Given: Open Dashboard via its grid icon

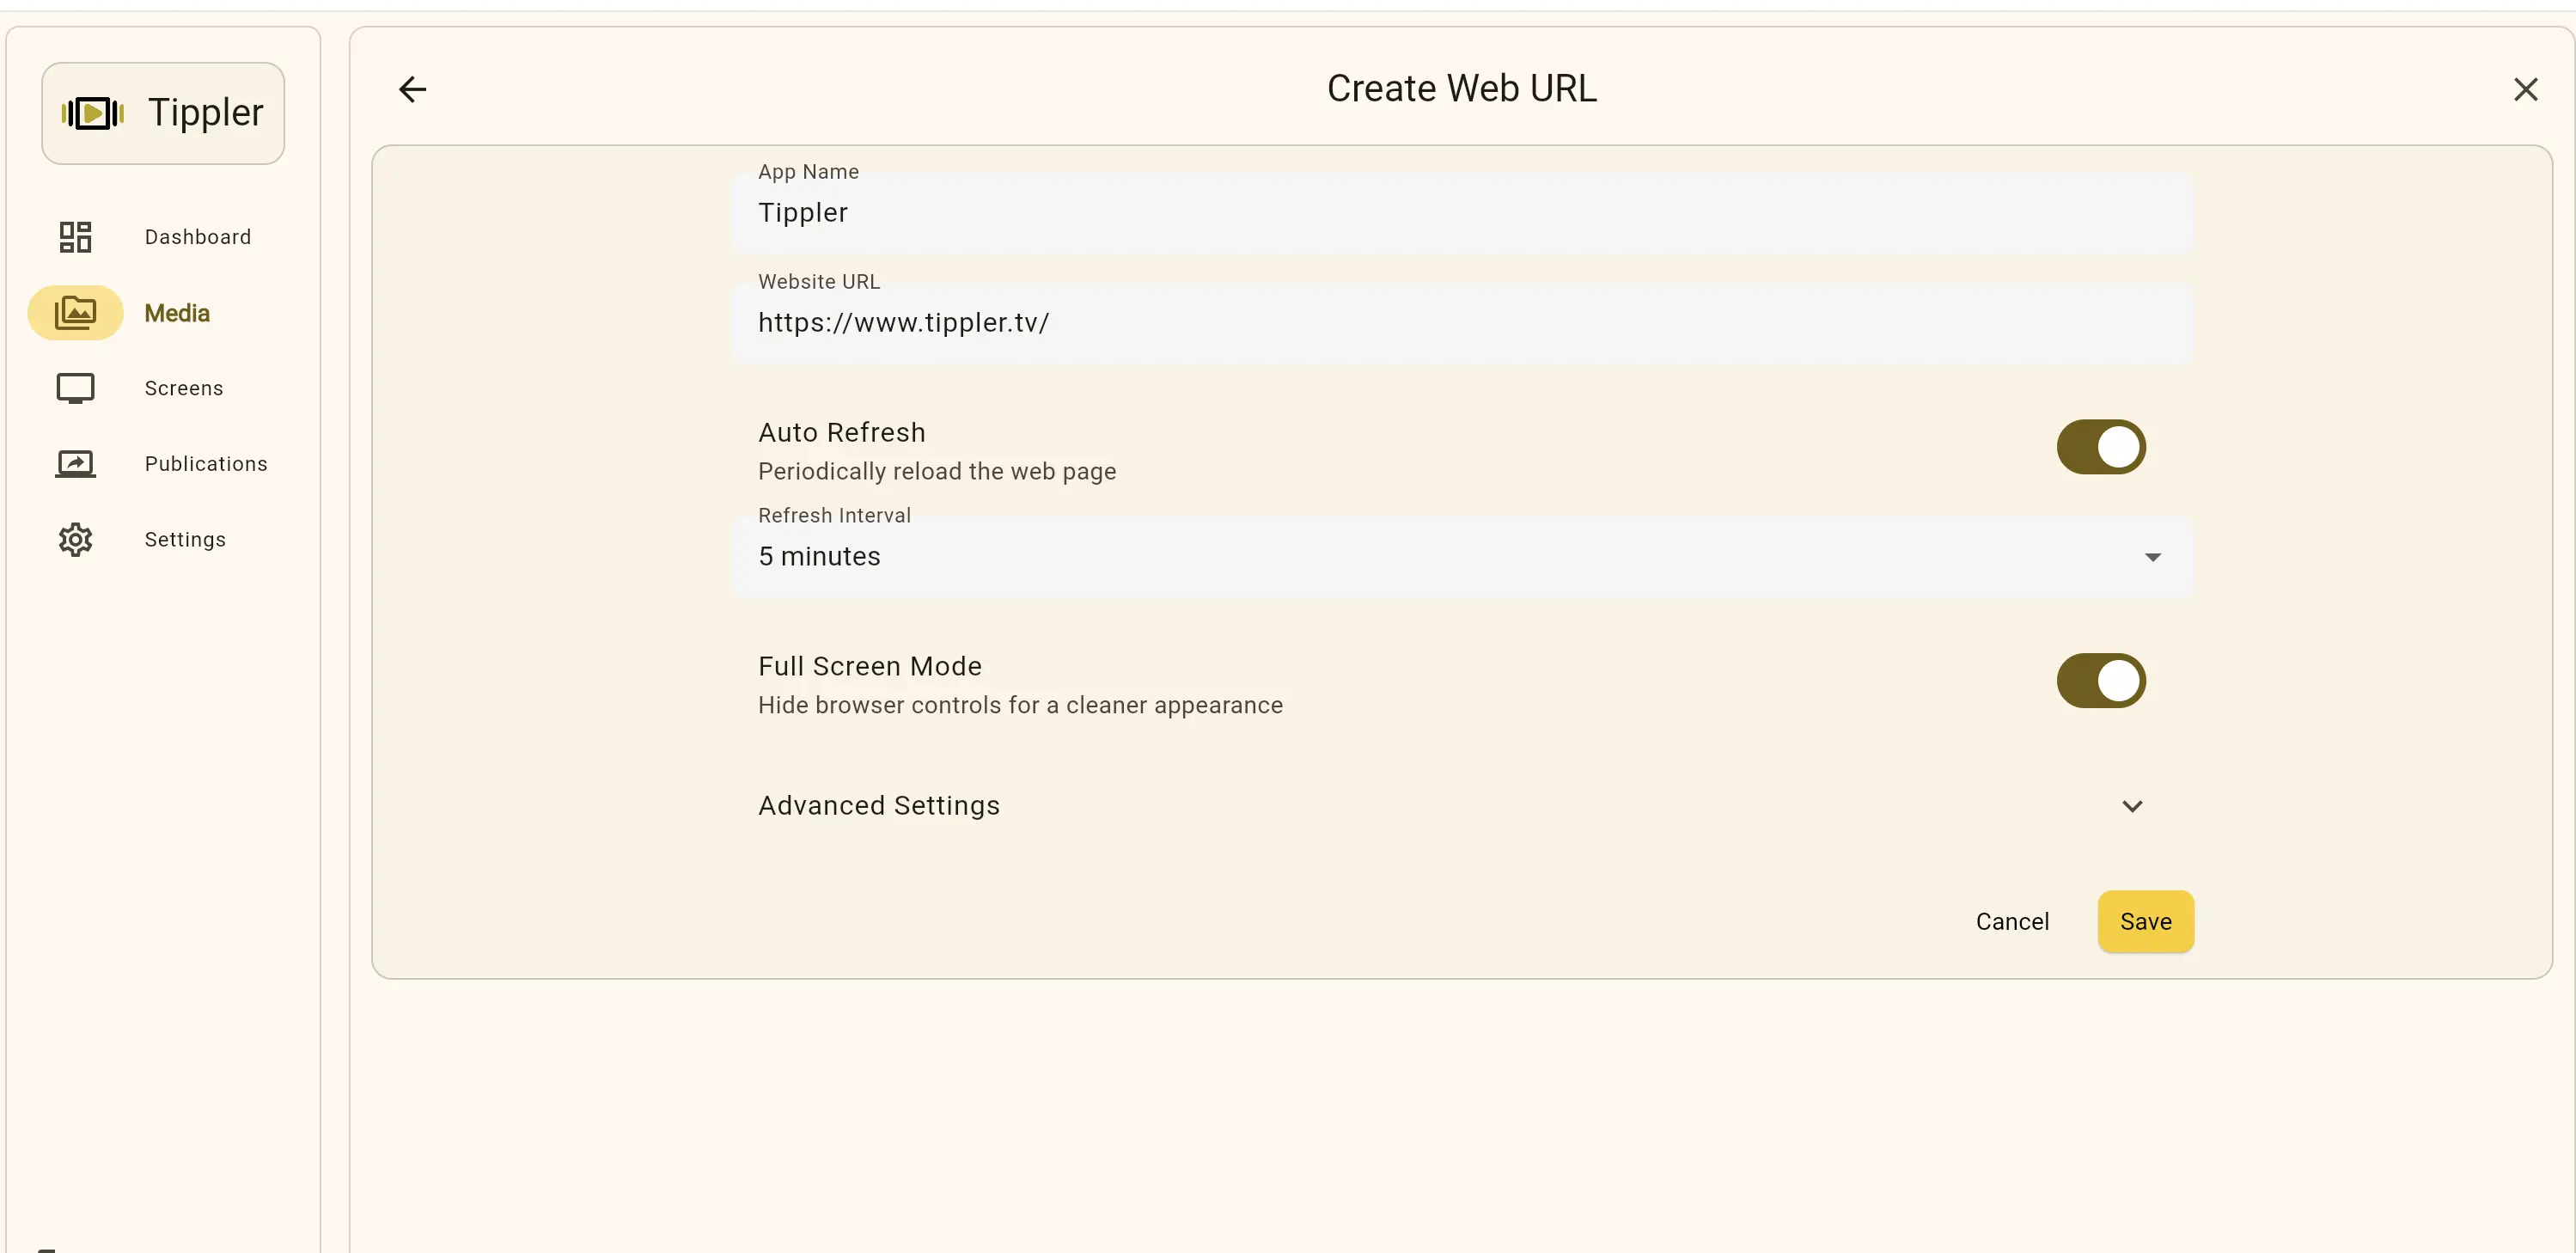Looking at the screenshot, I should coord(75,237).
